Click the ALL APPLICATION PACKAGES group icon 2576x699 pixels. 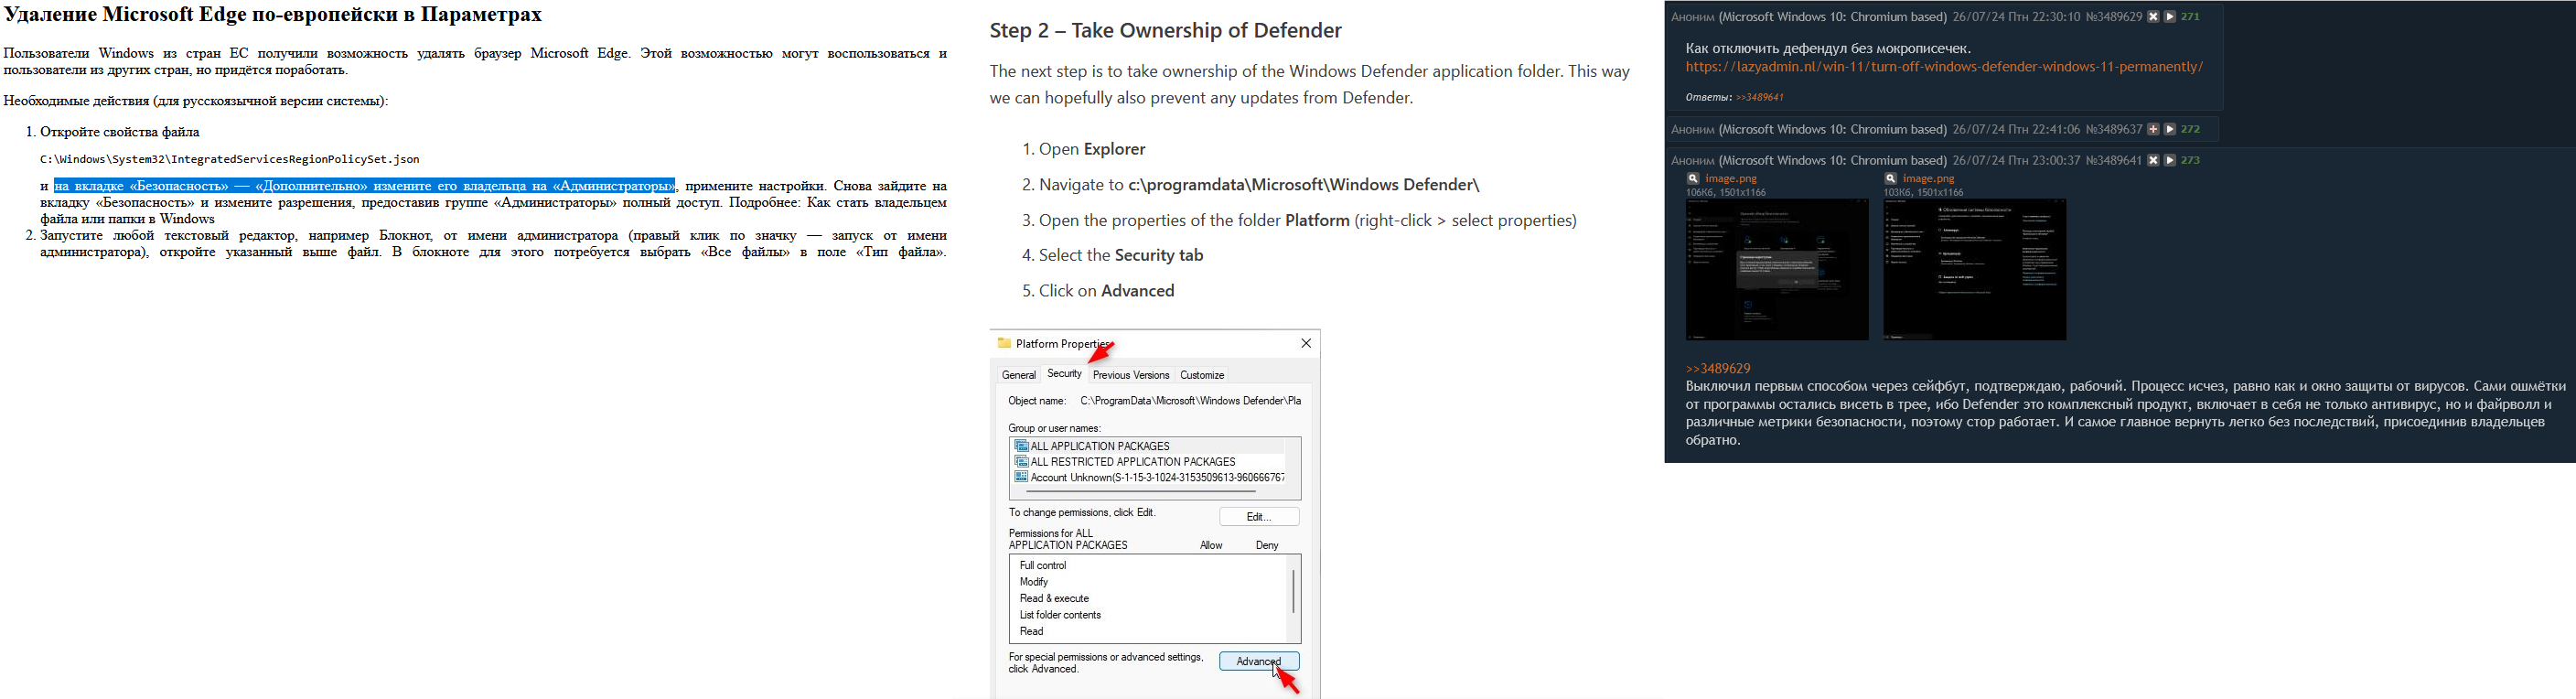1021,446
